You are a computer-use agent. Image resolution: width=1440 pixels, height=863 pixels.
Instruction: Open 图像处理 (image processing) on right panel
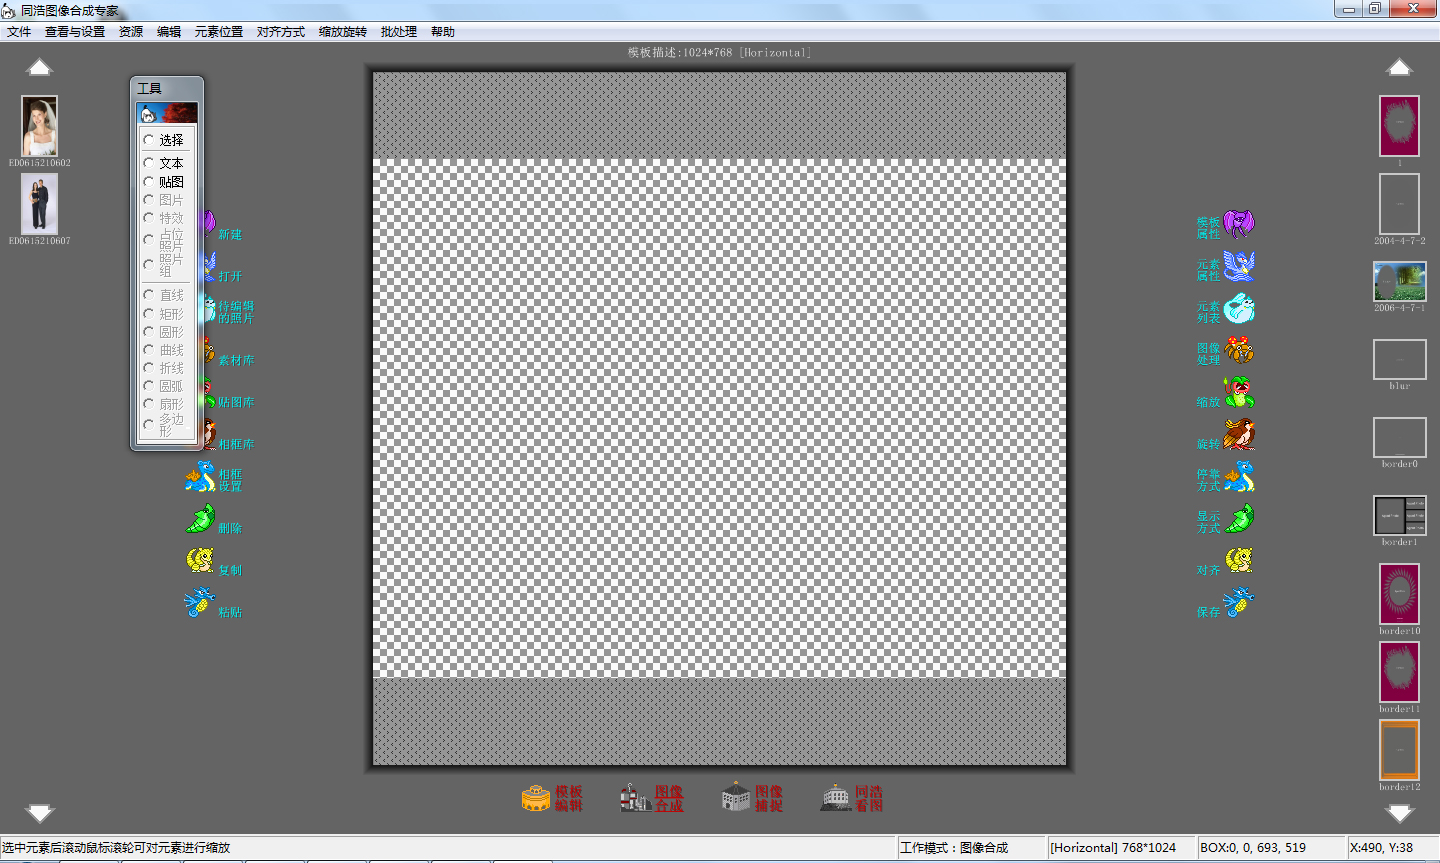(1239, 351)
